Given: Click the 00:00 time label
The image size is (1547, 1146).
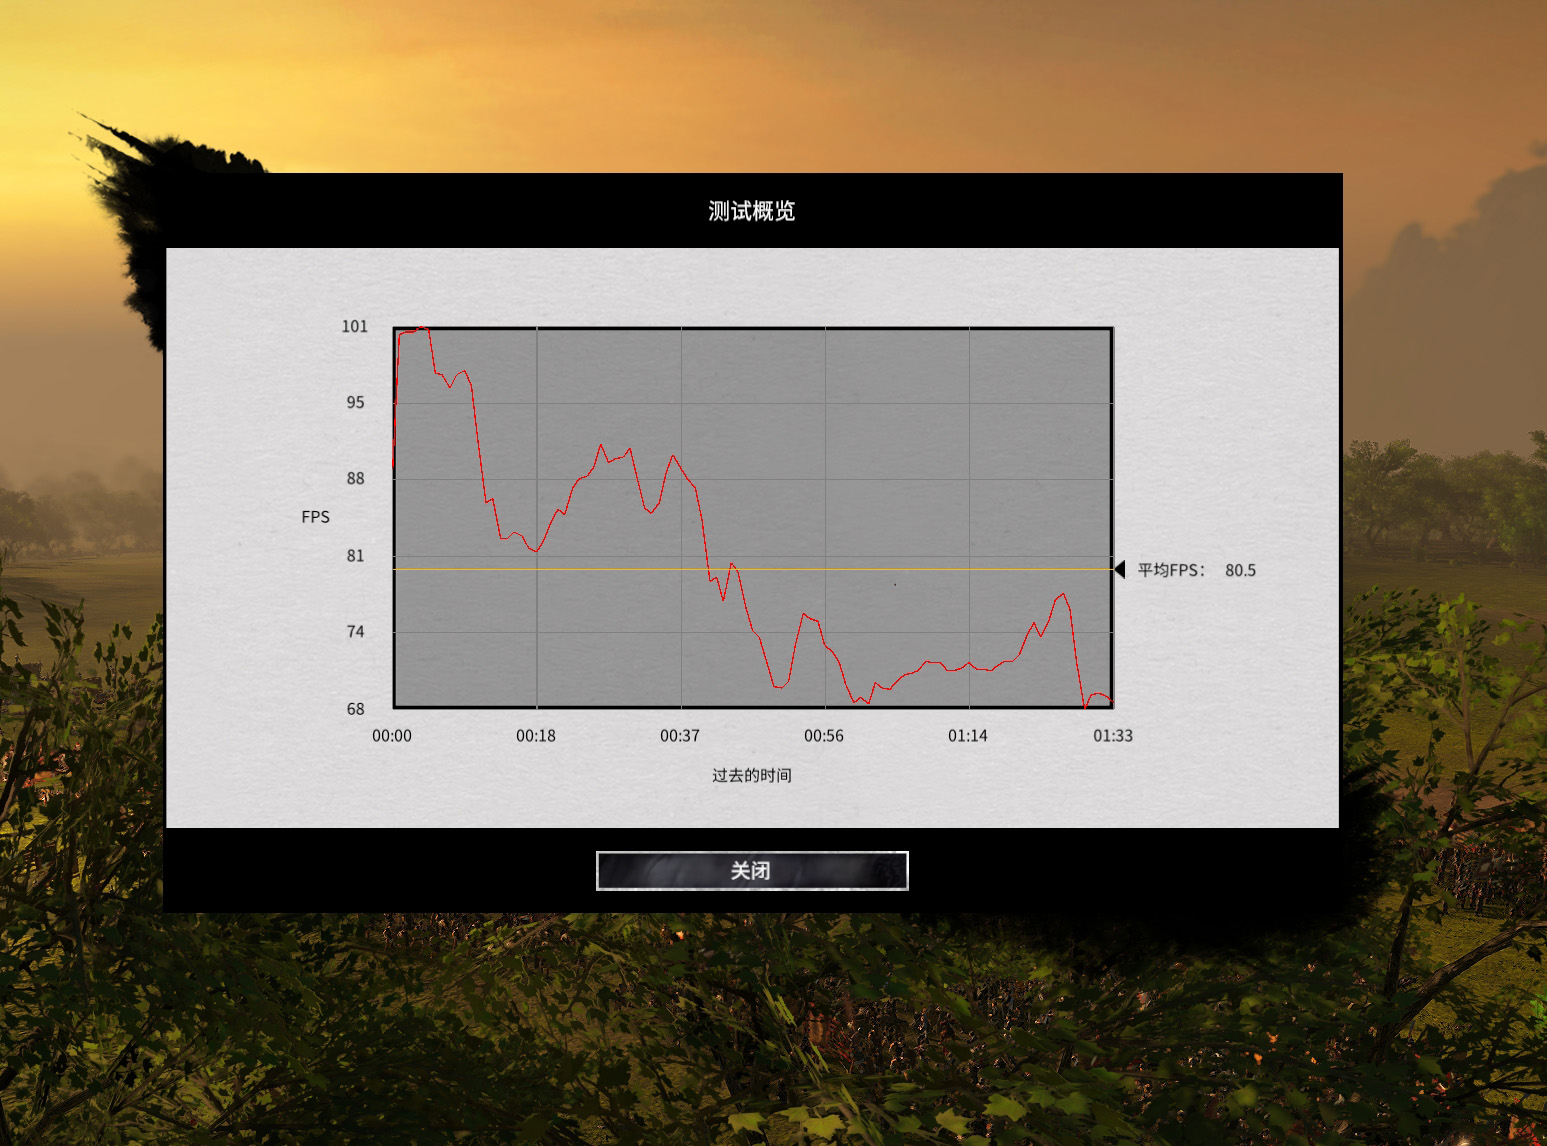Looking at the screenshot, I should pos(392,735).
